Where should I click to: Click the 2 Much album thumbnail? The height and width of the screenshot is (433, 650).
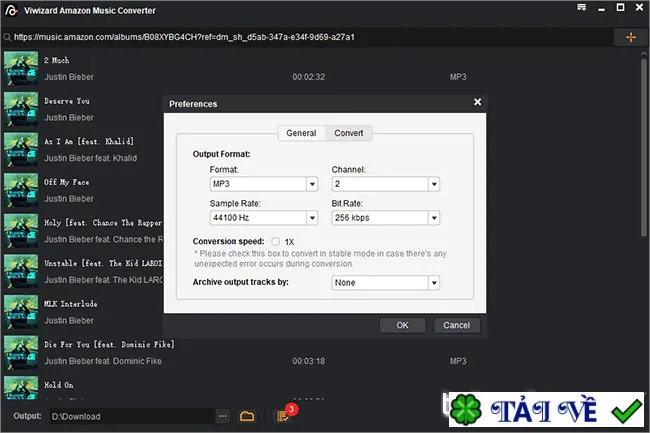(21, 68)
